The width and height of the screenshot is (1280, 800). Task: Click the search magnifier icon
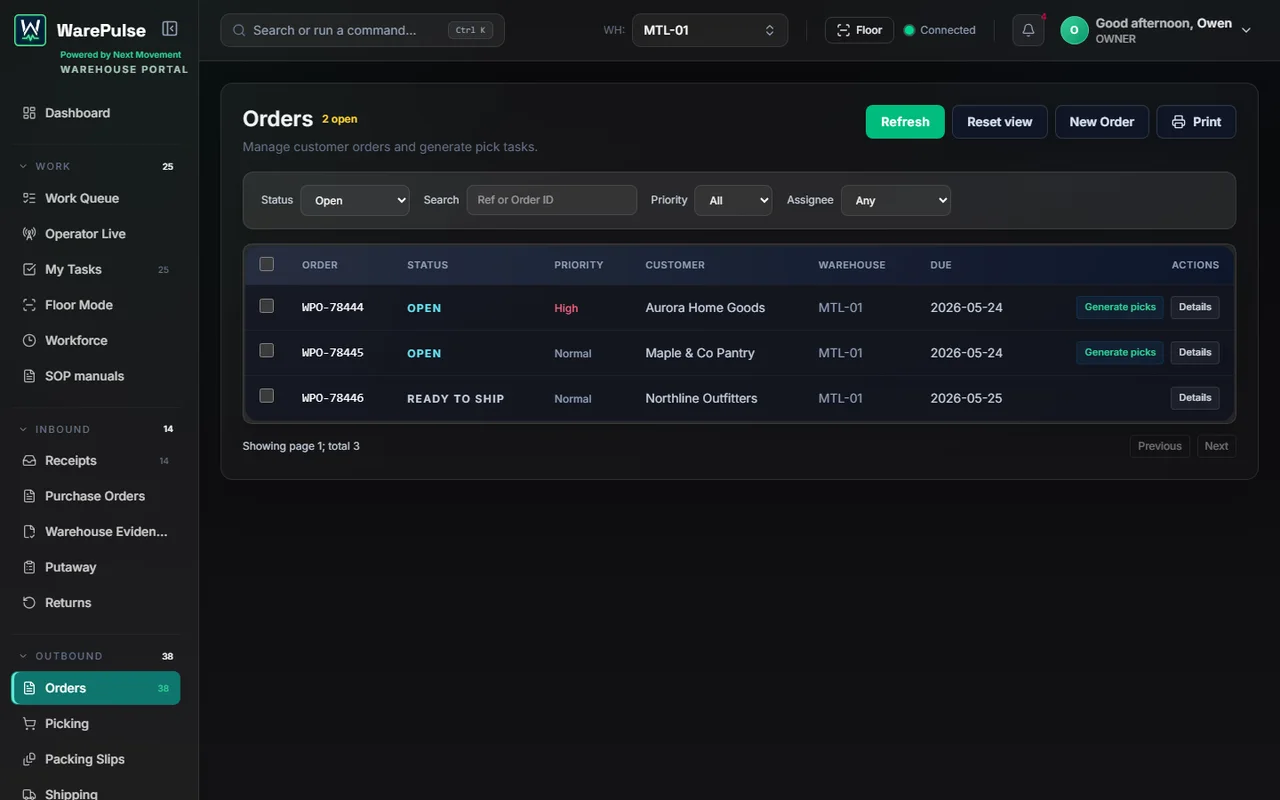pyautogui.click(x=239, y=30)
